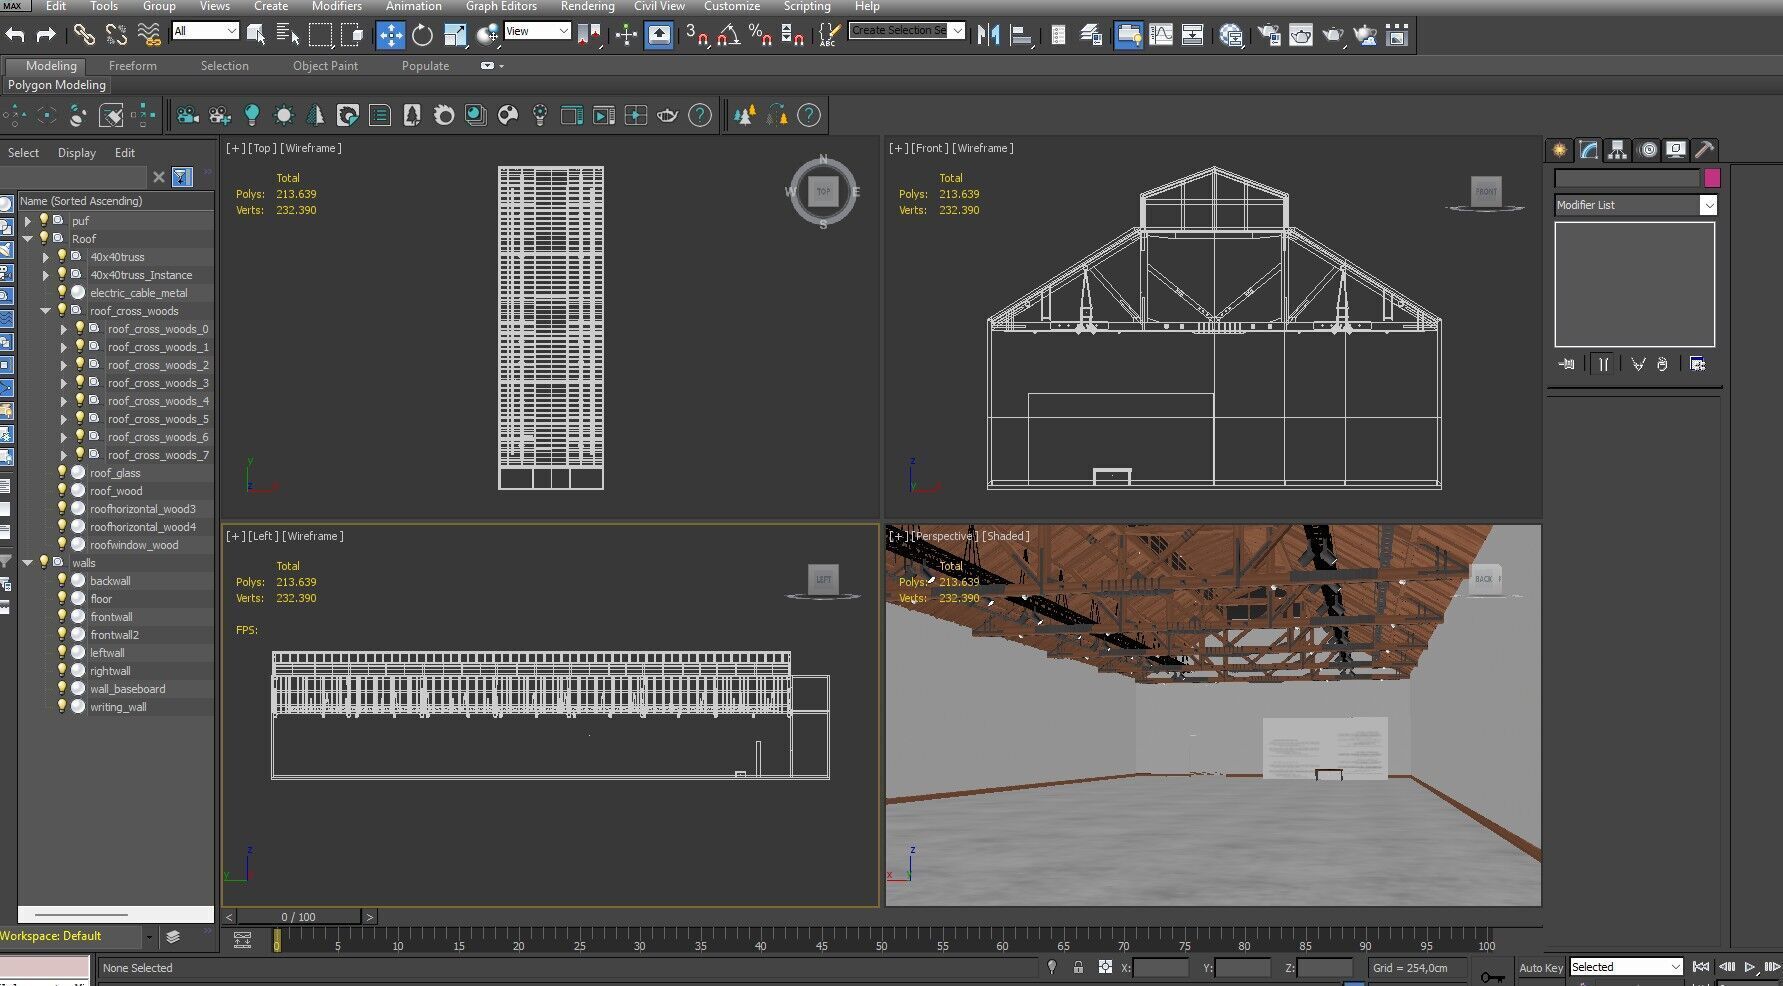Expand the puf layer in scene explorer

(28, 221)
